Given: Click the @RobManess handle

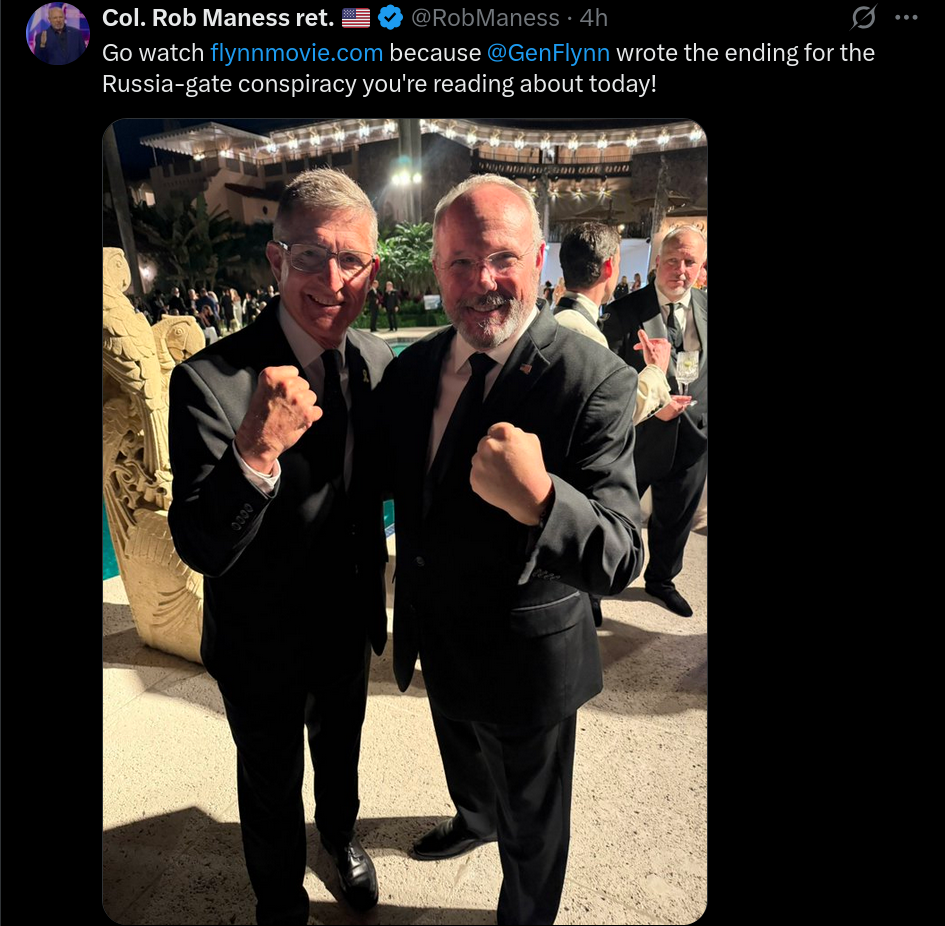Looking at the screenshot, I should click(x=485, y=18).
